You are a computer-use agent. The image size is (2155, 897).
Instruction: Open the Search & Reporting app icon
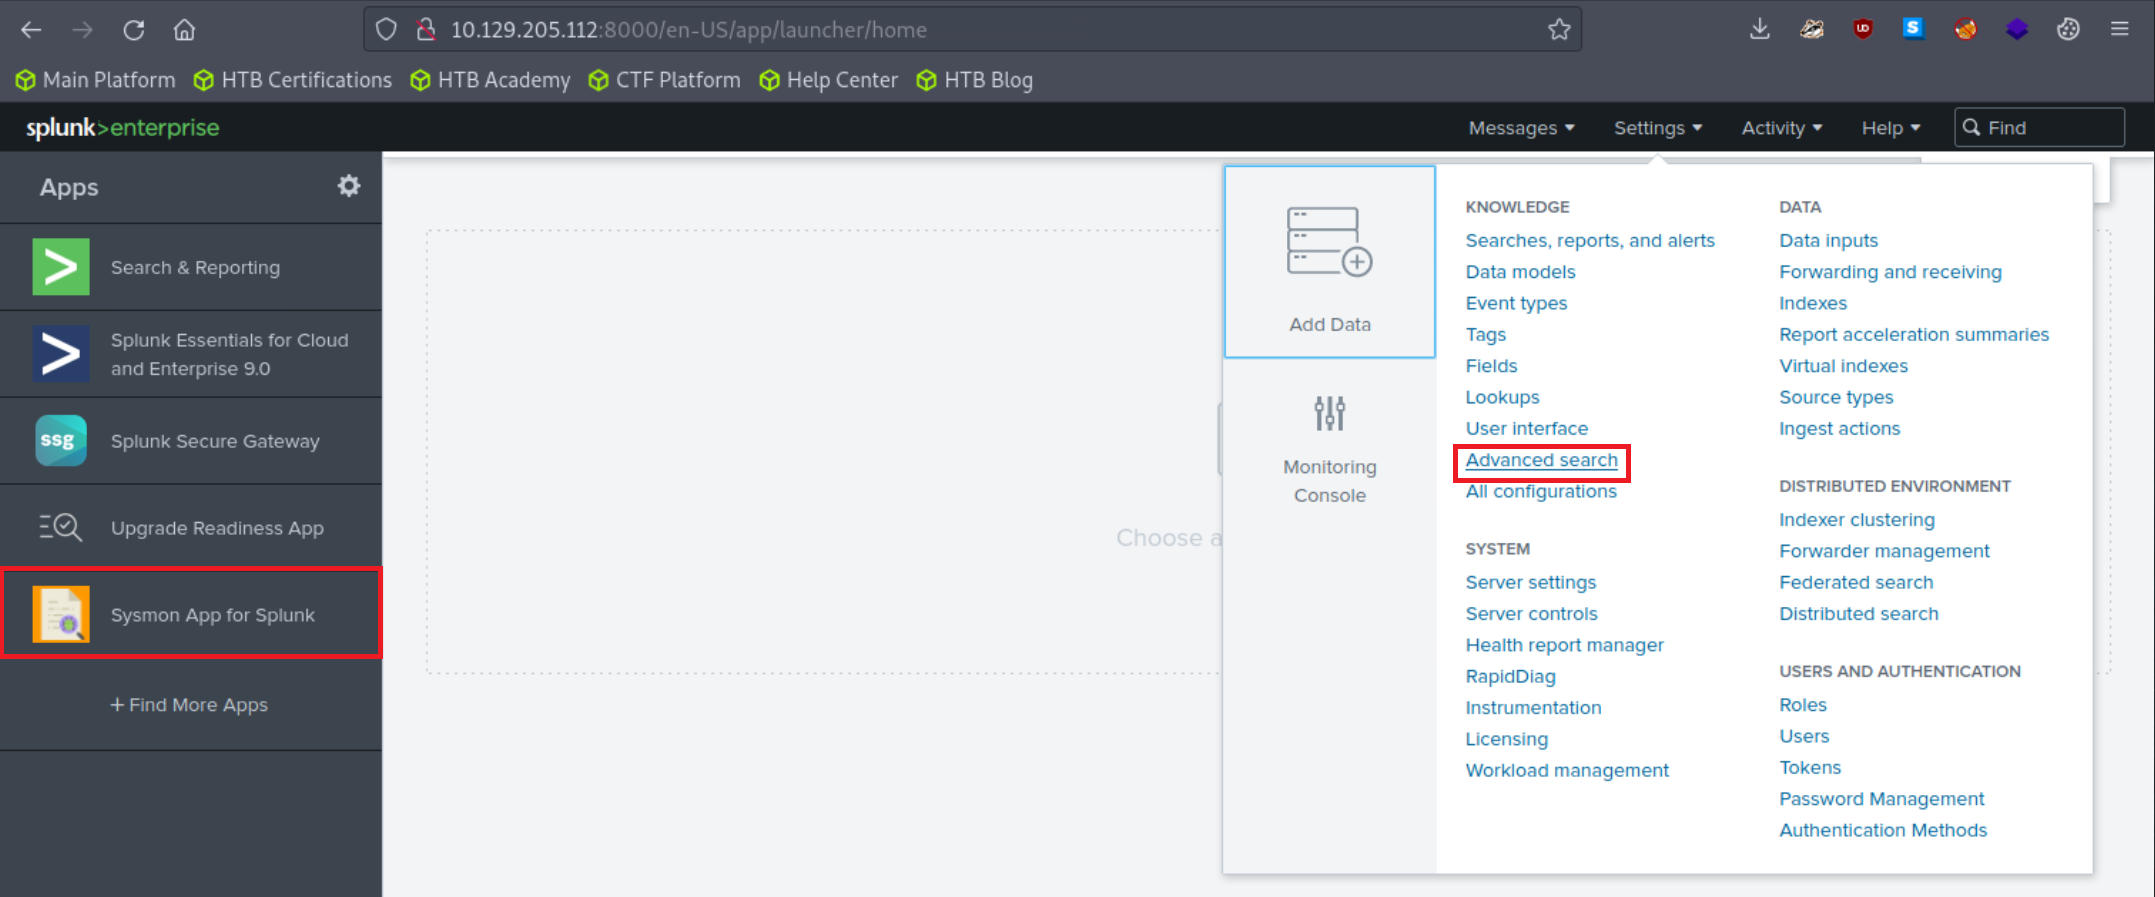click(61, 267)
